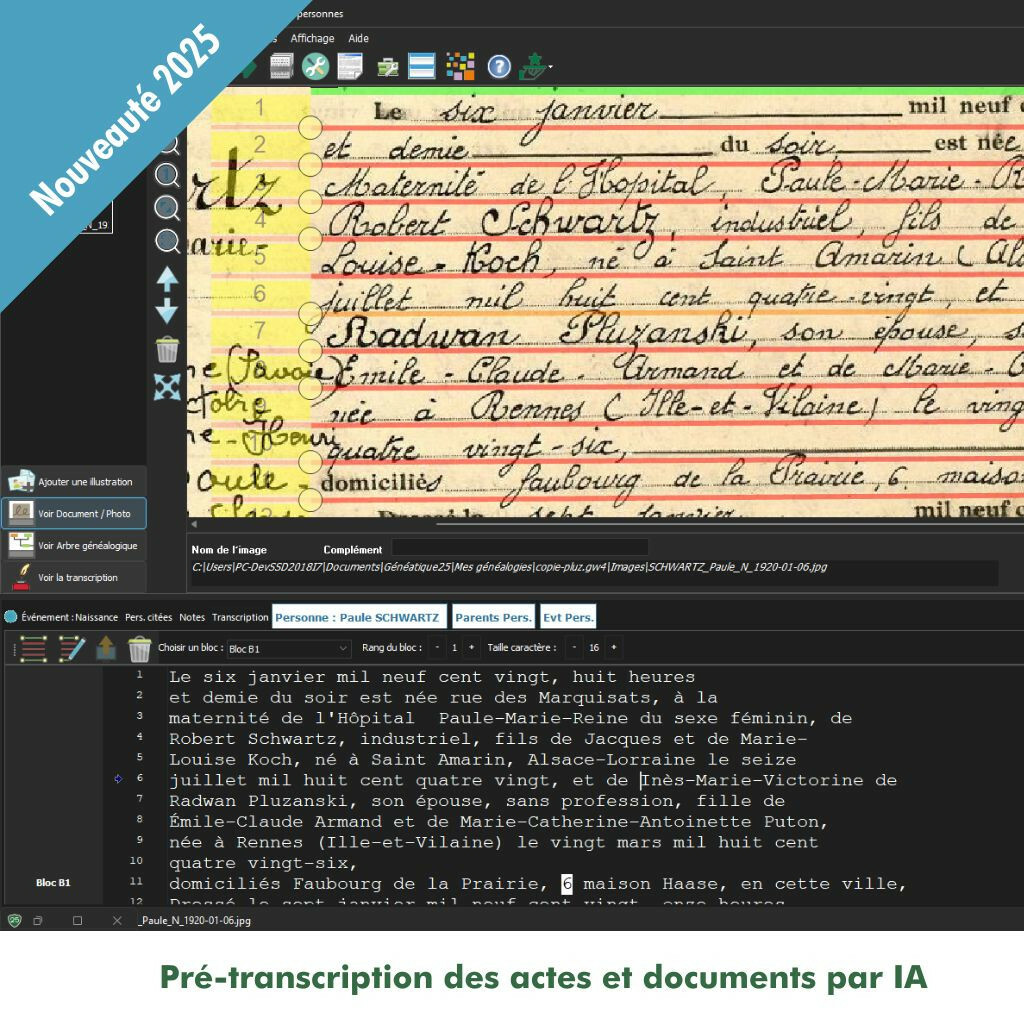Viewport: 1024px width, 1024px height.
Task: Click the trash bin beside the document image
Action: tap(167, 350)
